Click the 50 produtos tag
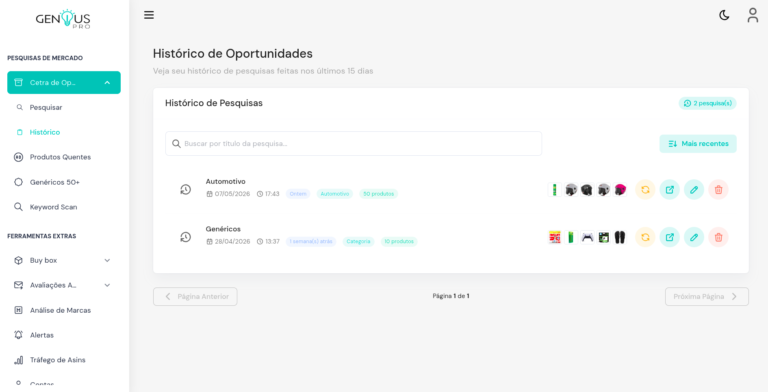Screen dimensions: 768x392 point(379,194)
